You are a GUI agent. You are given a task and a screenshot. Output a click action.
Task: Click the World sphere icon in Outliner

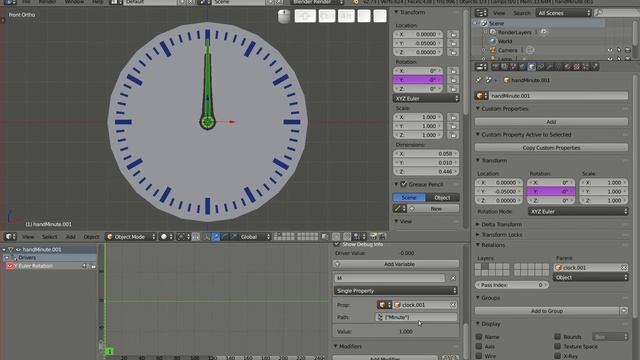pyautogui.click(x=493, y=41)
